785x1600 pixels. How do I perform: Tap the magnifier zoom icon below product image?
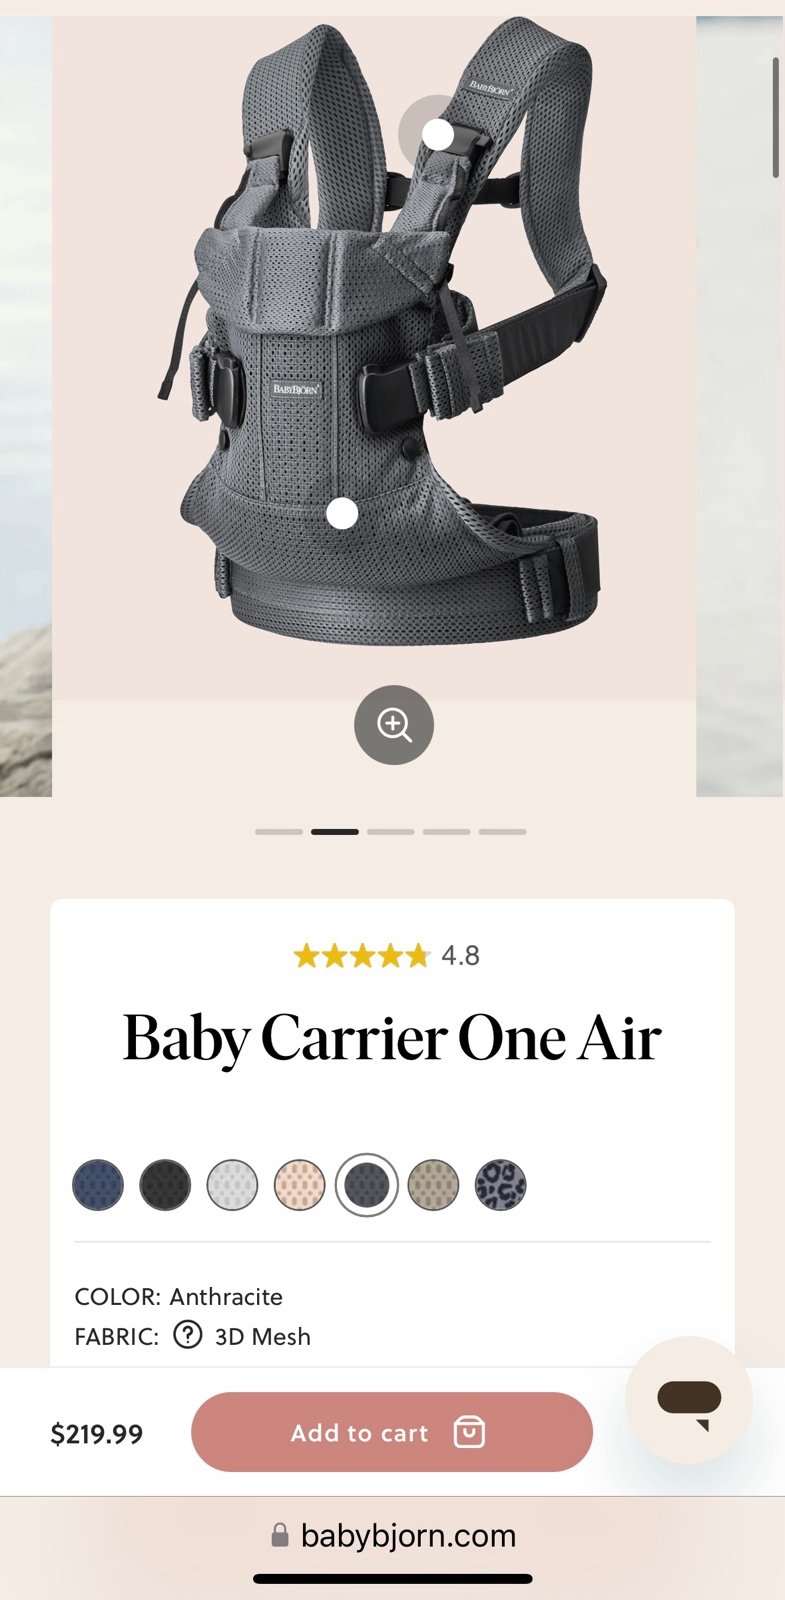tap(394, 725)
